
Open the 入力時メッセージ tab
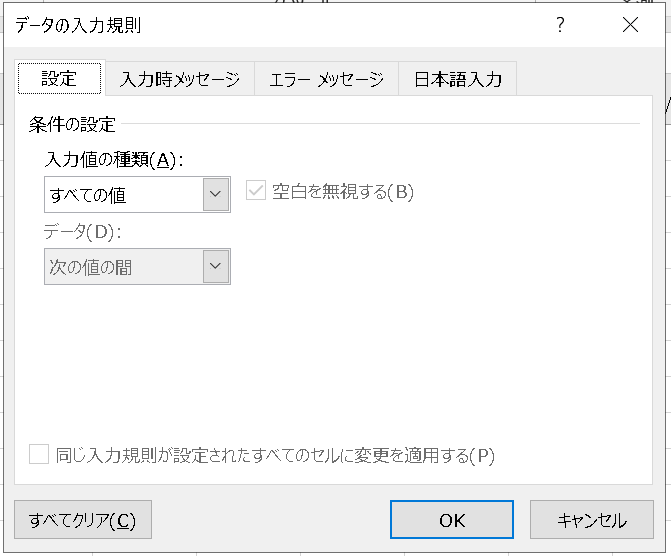(x=180, y=79)
